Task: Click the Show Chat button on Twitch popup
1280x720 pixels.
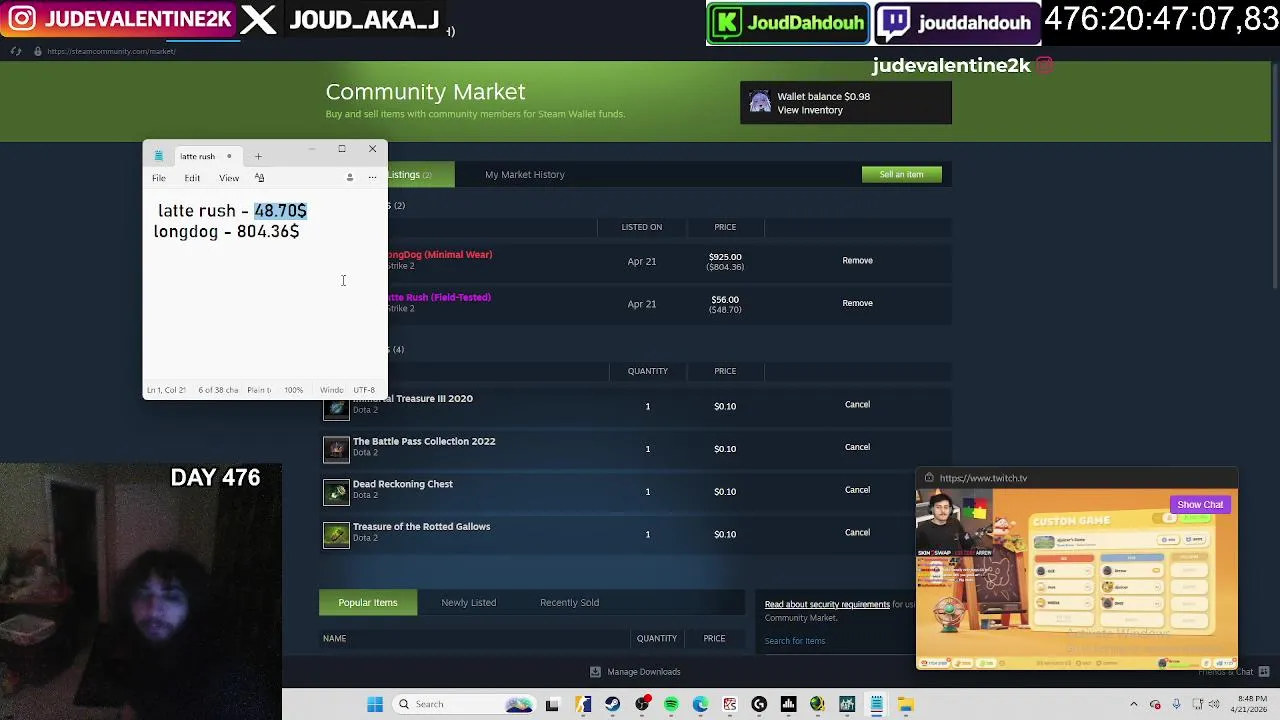Action: pos(1200,505)
